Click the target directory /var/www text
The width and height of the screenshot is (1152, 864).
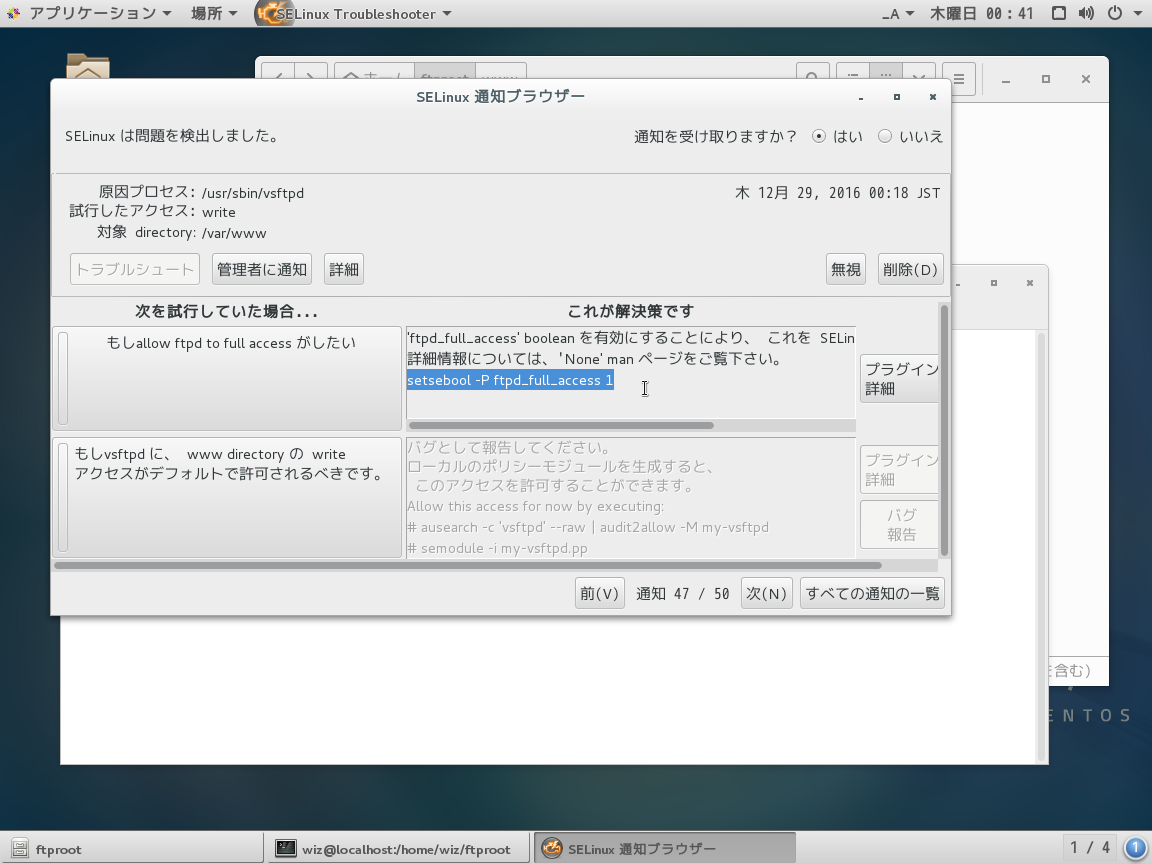pyautogui.click(x=234, y=233)
